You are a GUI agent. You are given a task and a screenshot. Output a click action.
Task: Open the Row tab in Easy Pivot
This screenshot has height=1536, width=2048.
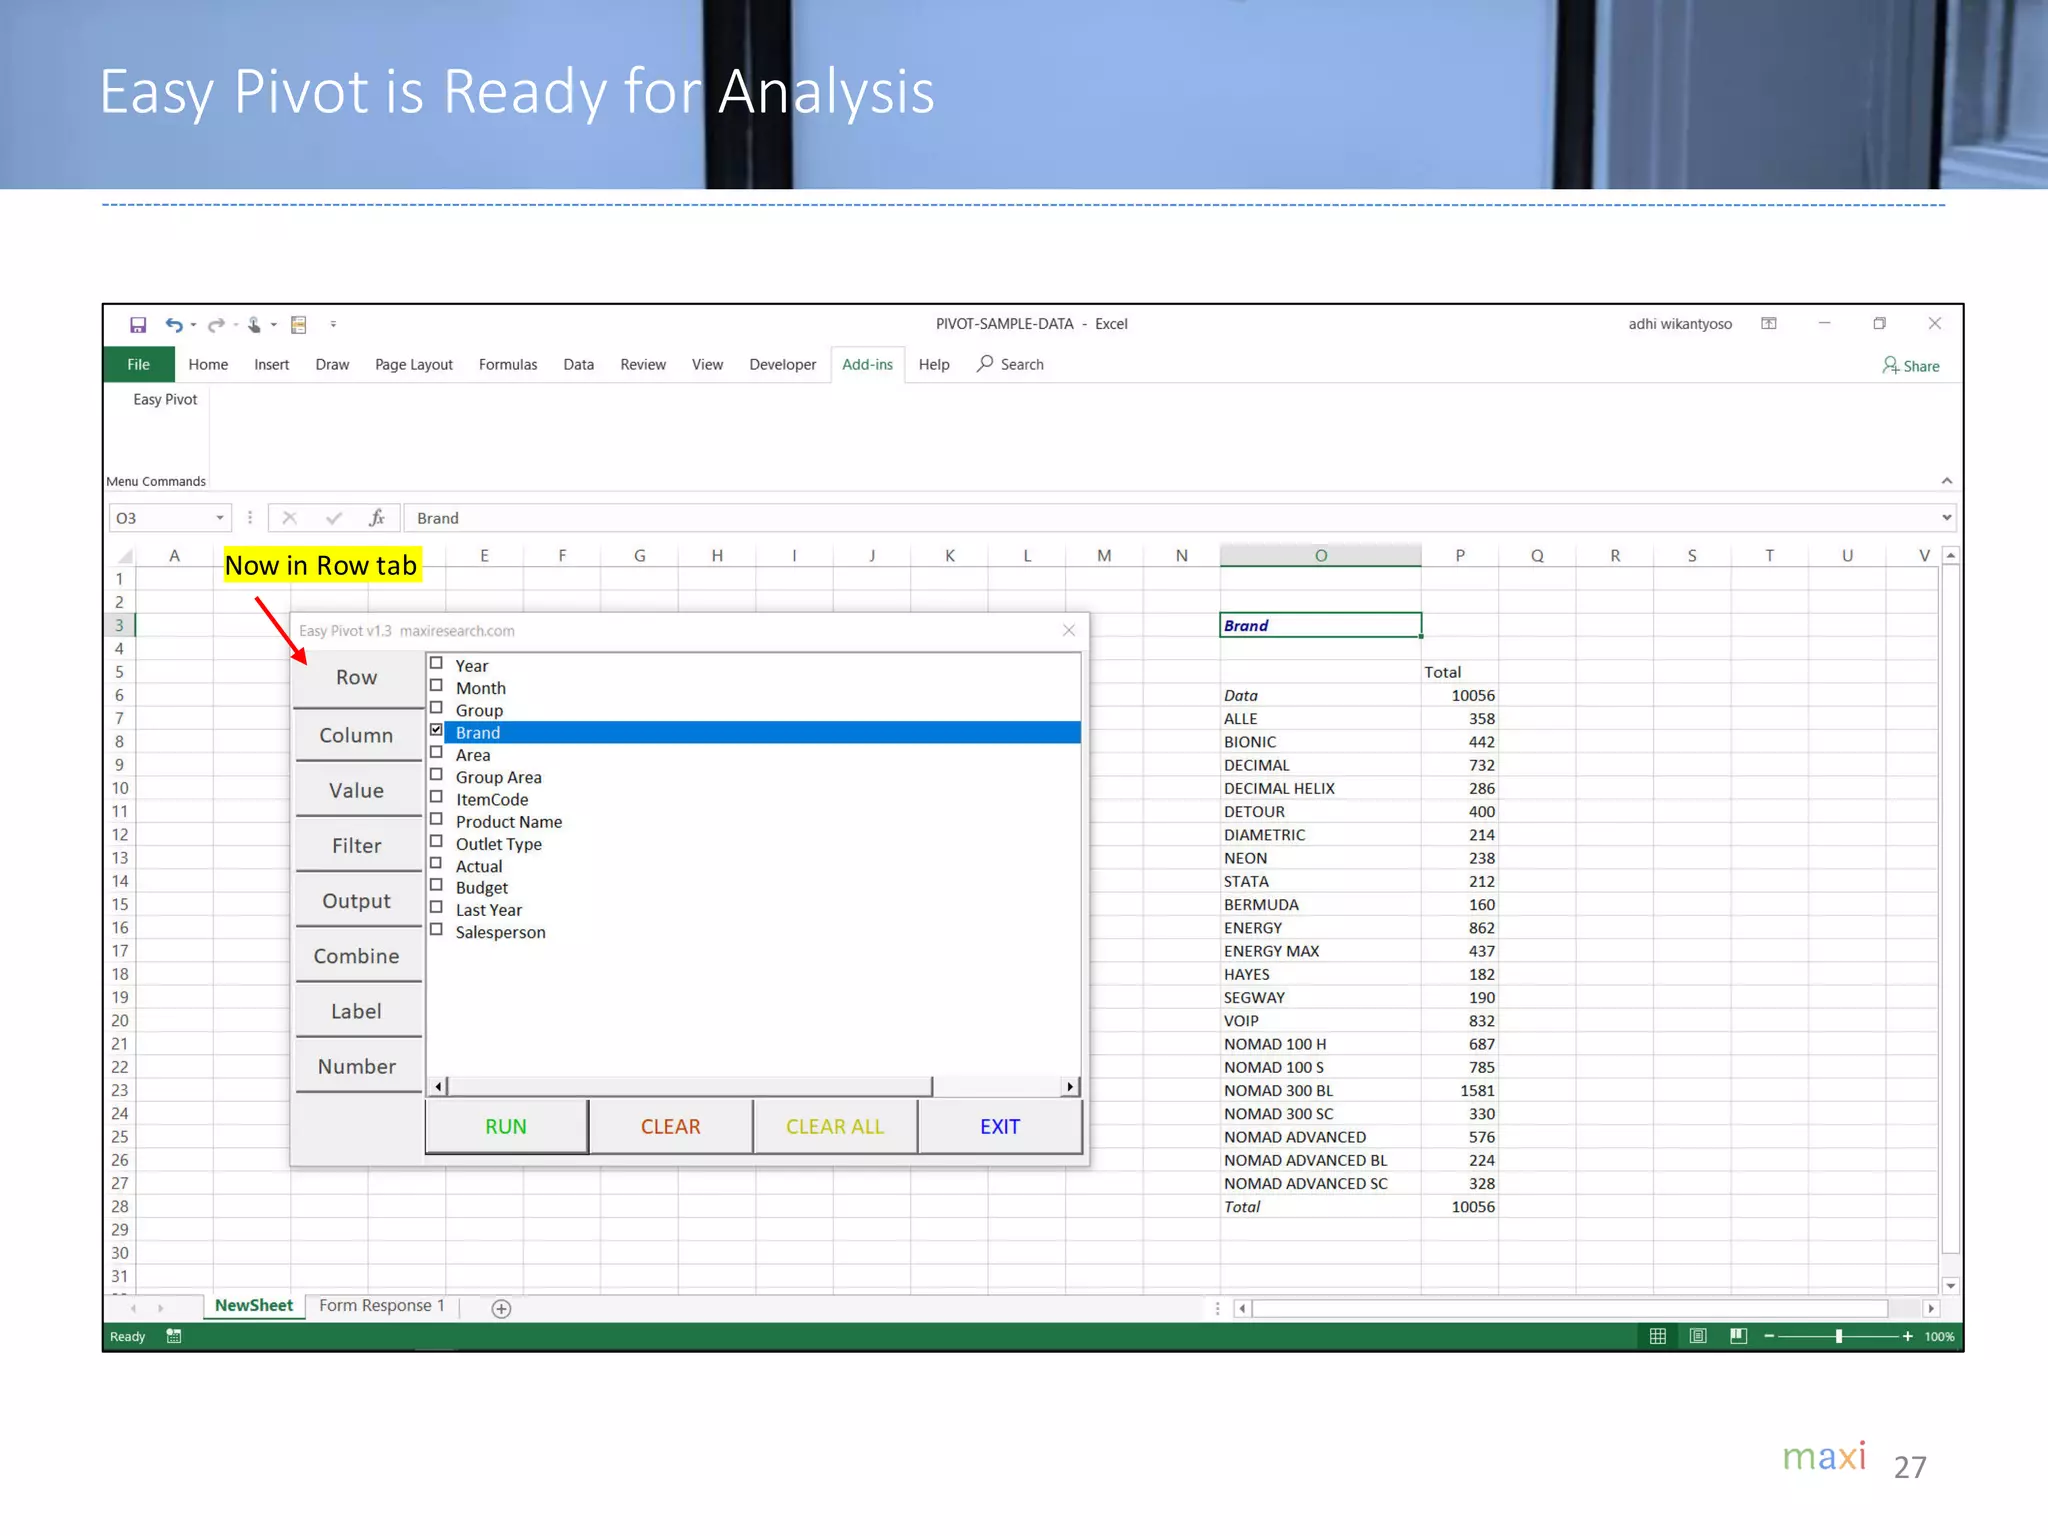pos(357,678)
